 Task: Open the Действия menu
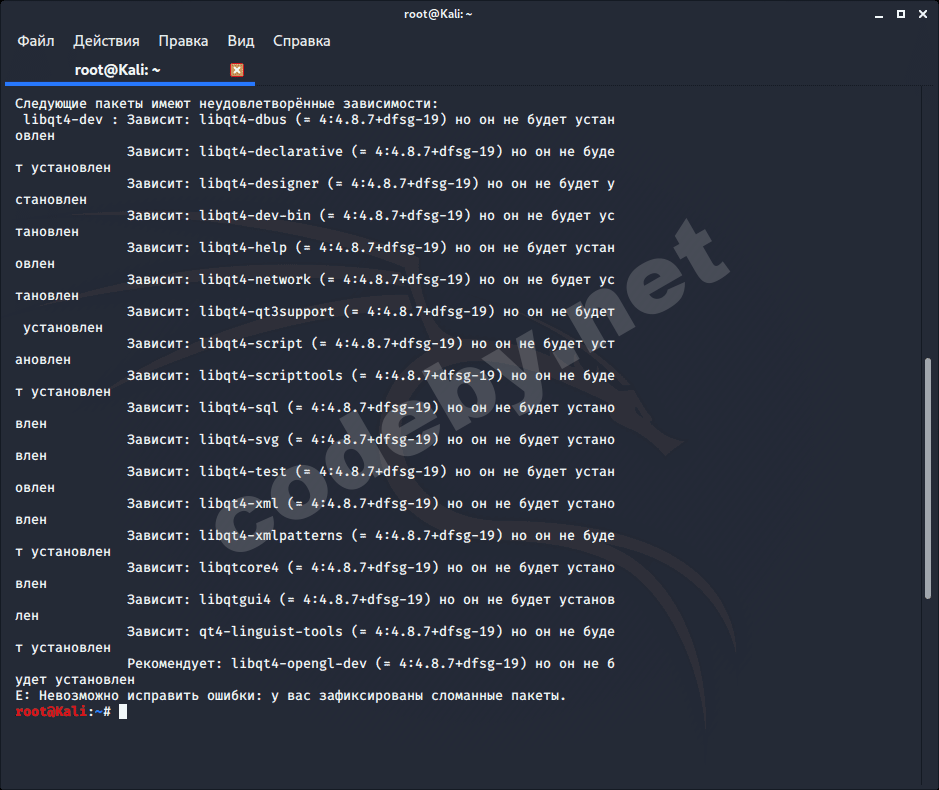coord(106,41)
